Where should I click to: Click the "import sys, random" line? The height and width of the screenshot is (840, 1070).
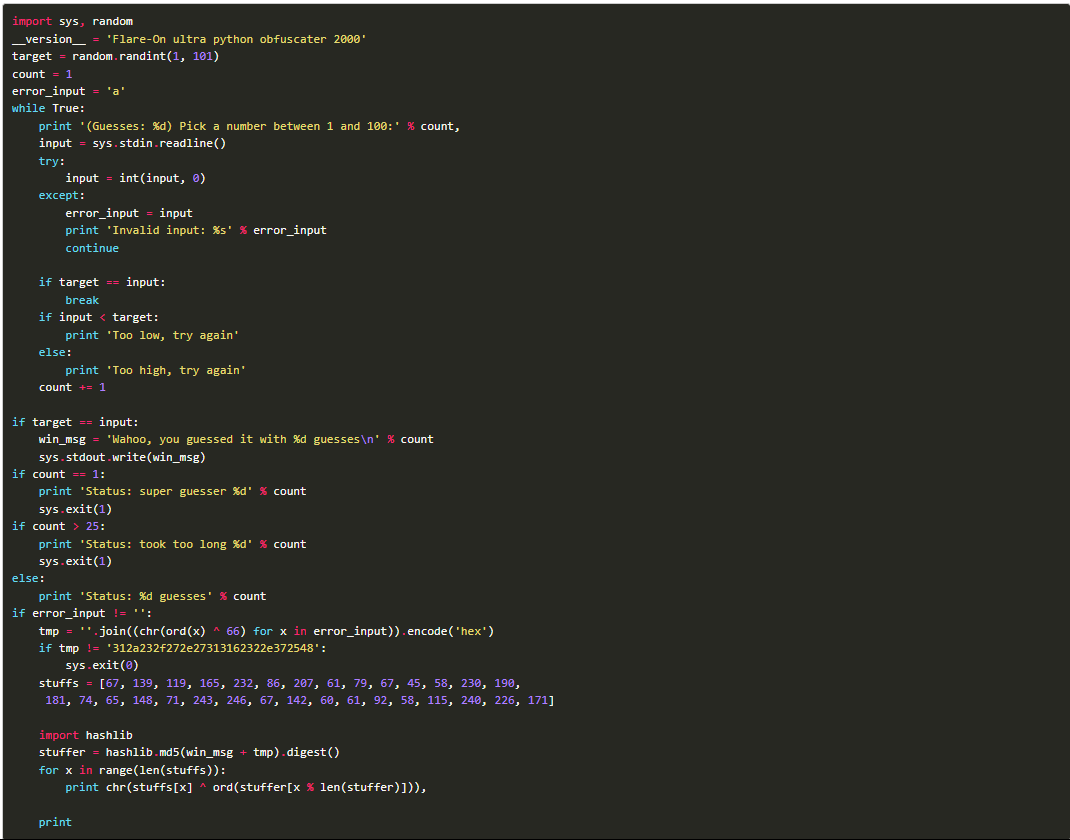(72, 21)
